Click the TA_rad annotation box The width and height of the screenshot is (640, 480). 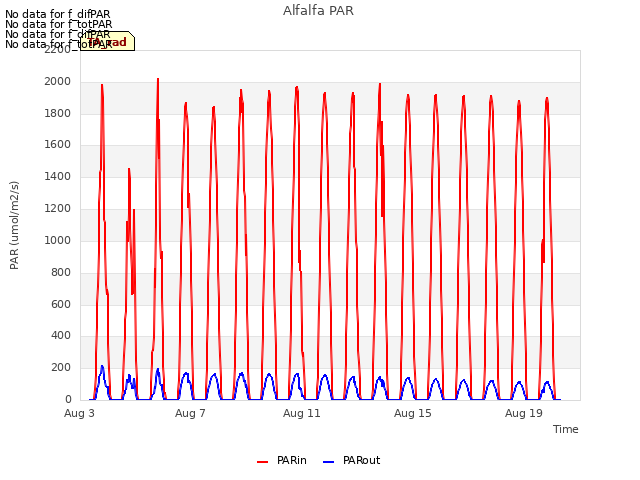107,41
